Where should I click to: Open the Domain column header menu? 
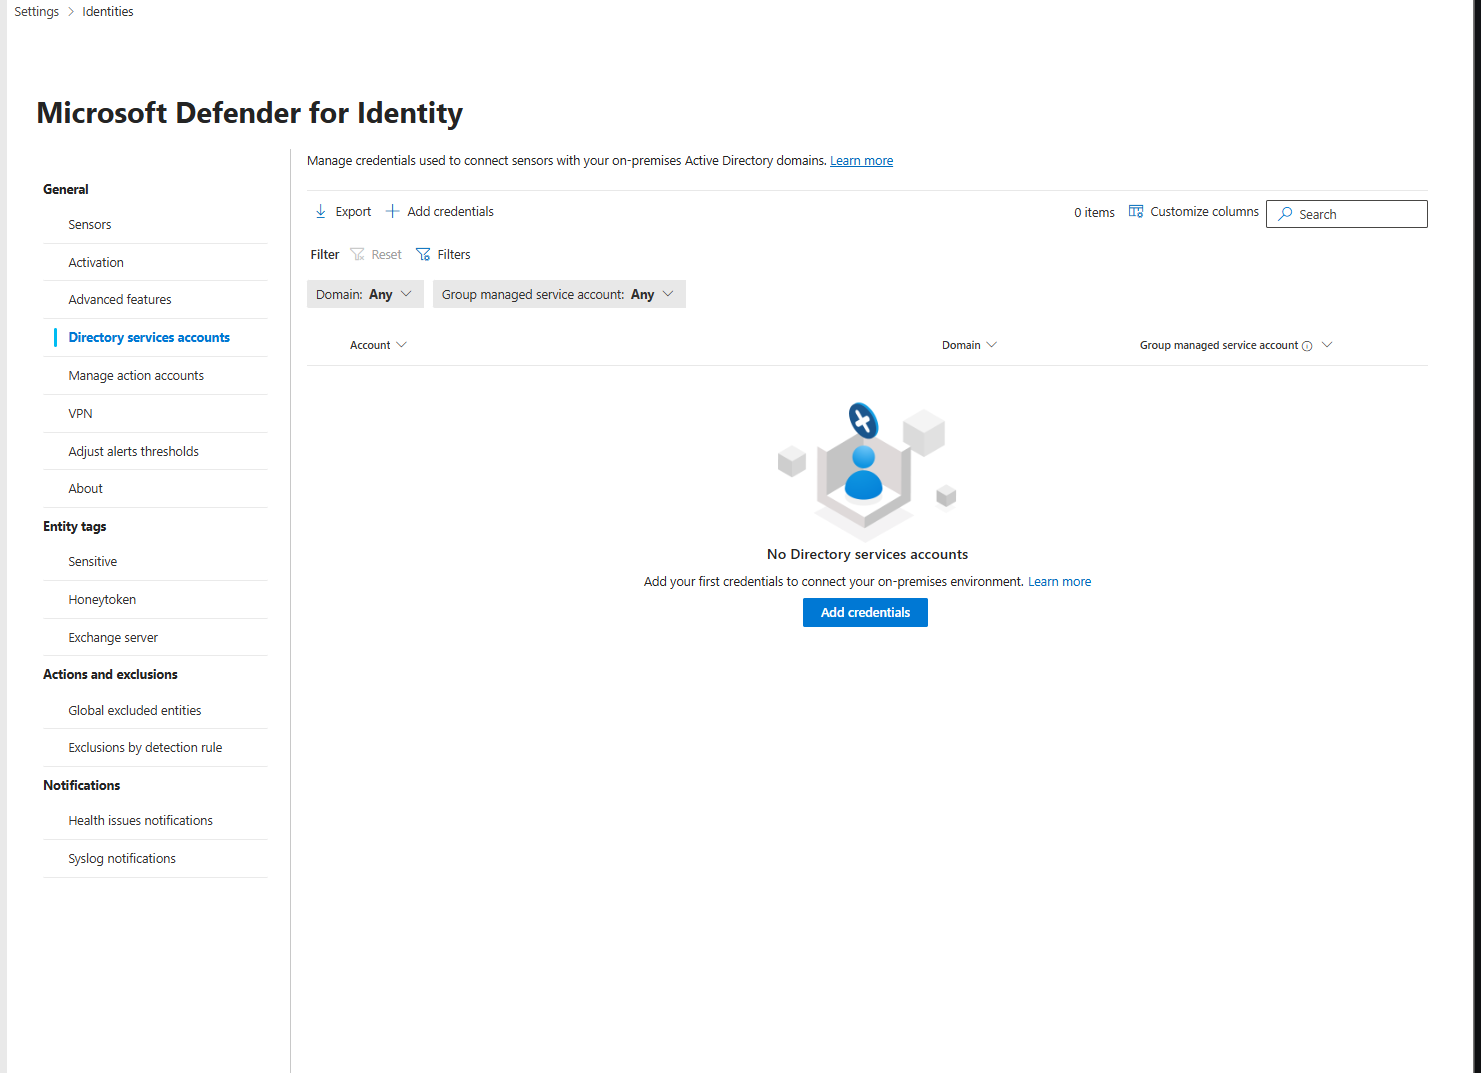point(968,345)
